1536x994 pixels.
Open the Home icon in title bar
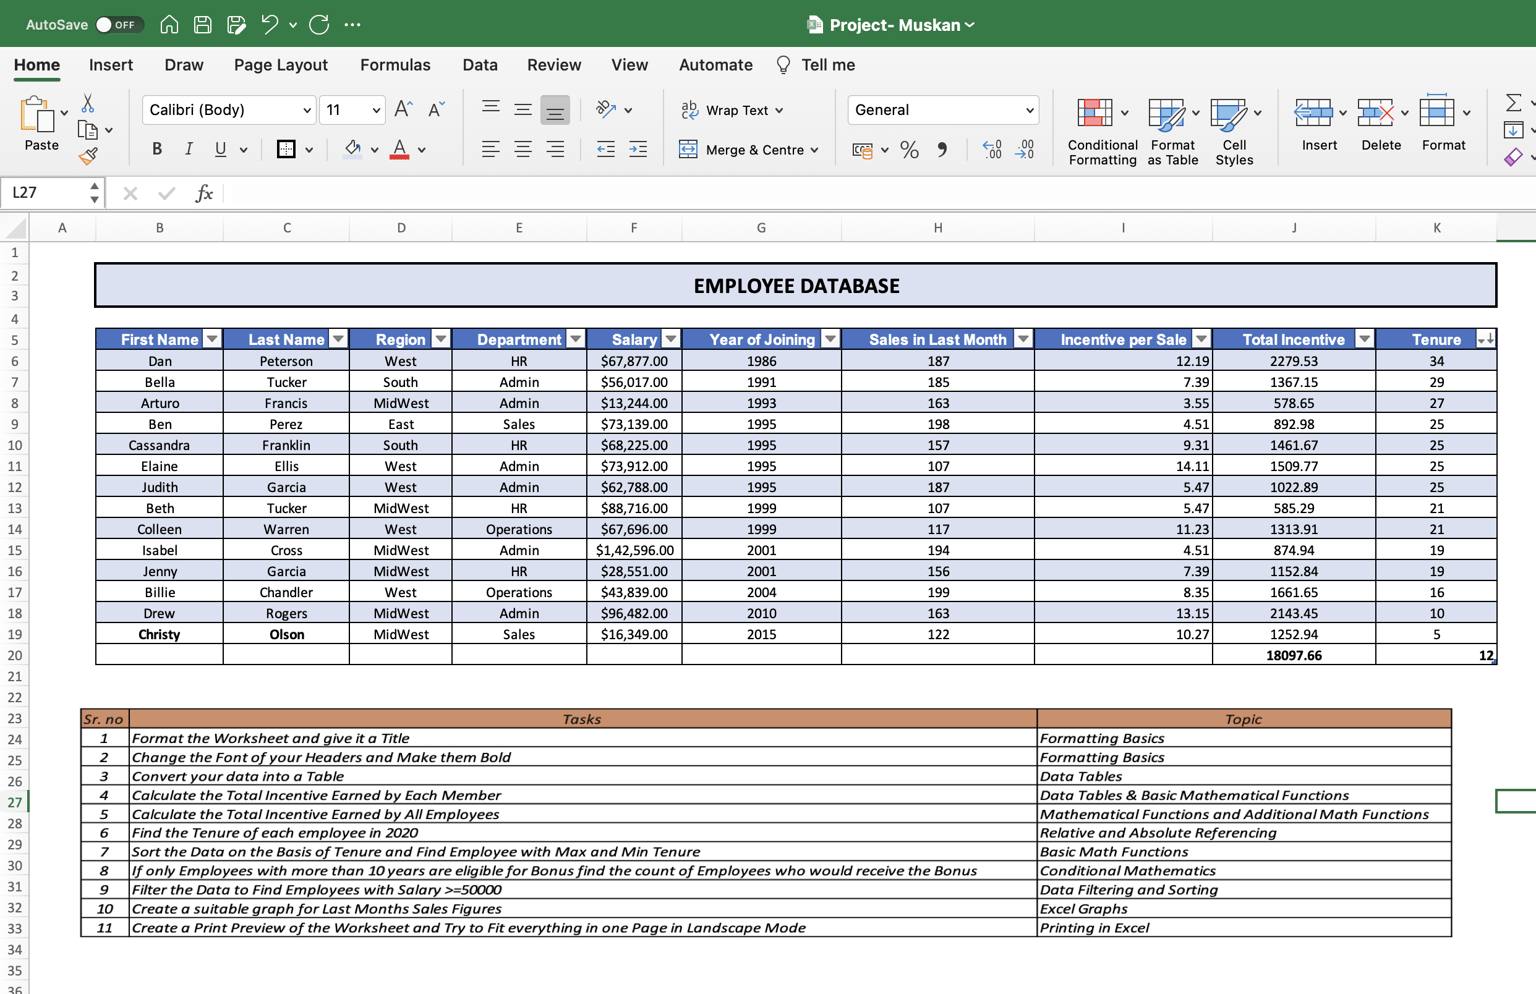pyautogui.click(x=169, y=24)
